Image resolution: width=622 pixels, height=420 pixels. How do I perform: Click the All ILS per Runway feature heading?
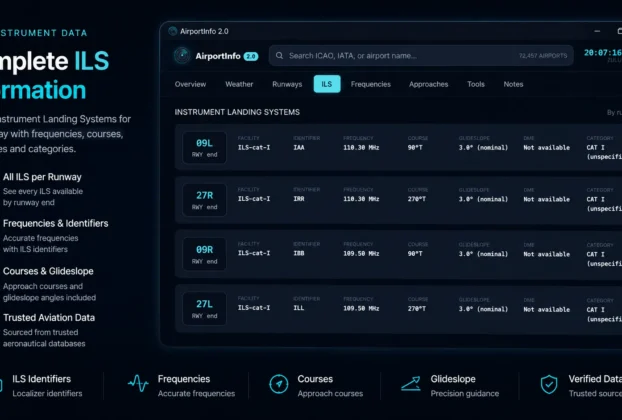click(x=42, y=177)
